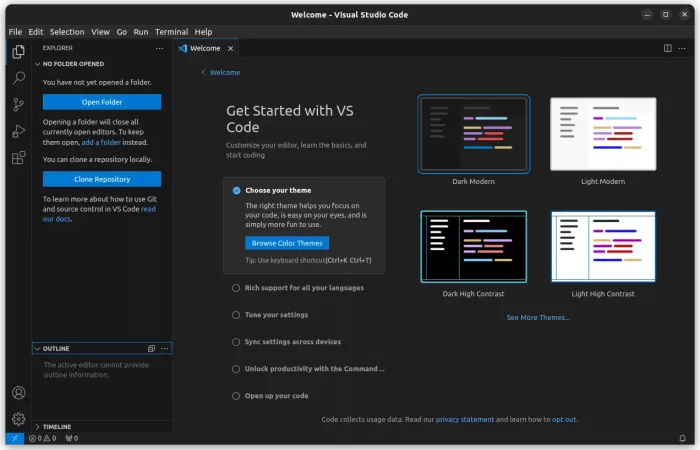Select the 'Rich support for all your languages' step

303,288
